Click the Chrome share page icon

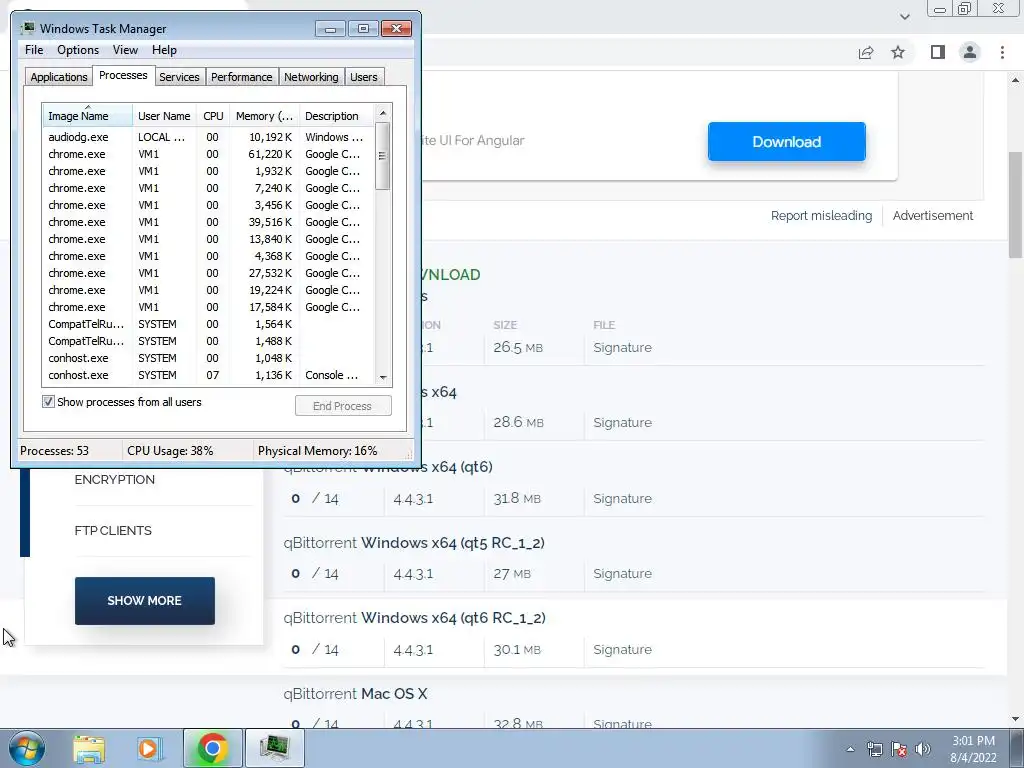click(x=866, y=53)
